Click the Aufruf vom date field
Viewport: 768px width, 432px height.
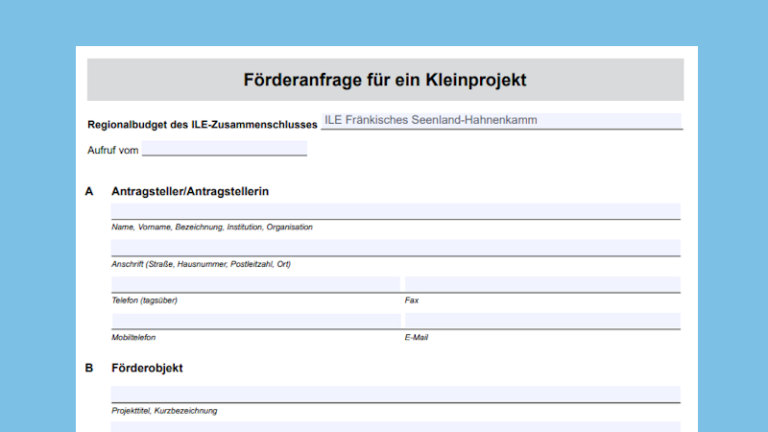(224, 148)
